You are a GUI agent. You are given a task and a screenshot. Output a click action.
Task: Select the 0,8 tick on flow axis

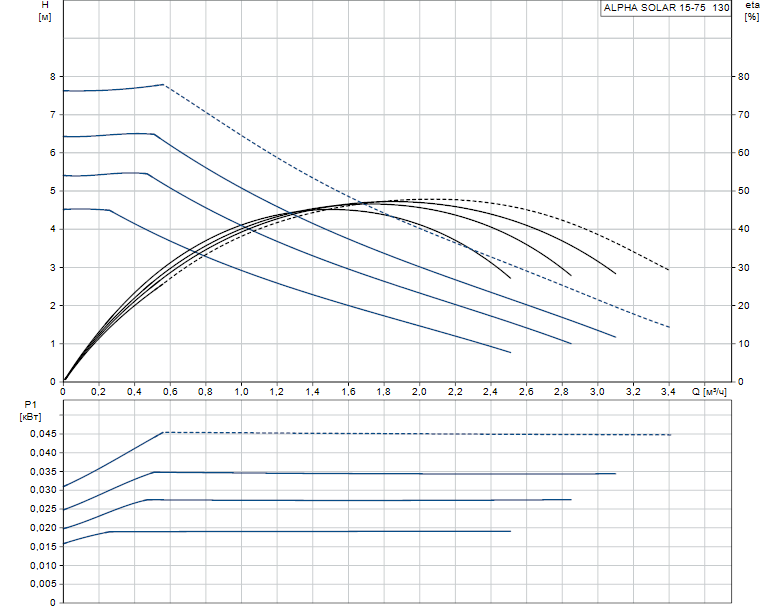pos(205,392)
